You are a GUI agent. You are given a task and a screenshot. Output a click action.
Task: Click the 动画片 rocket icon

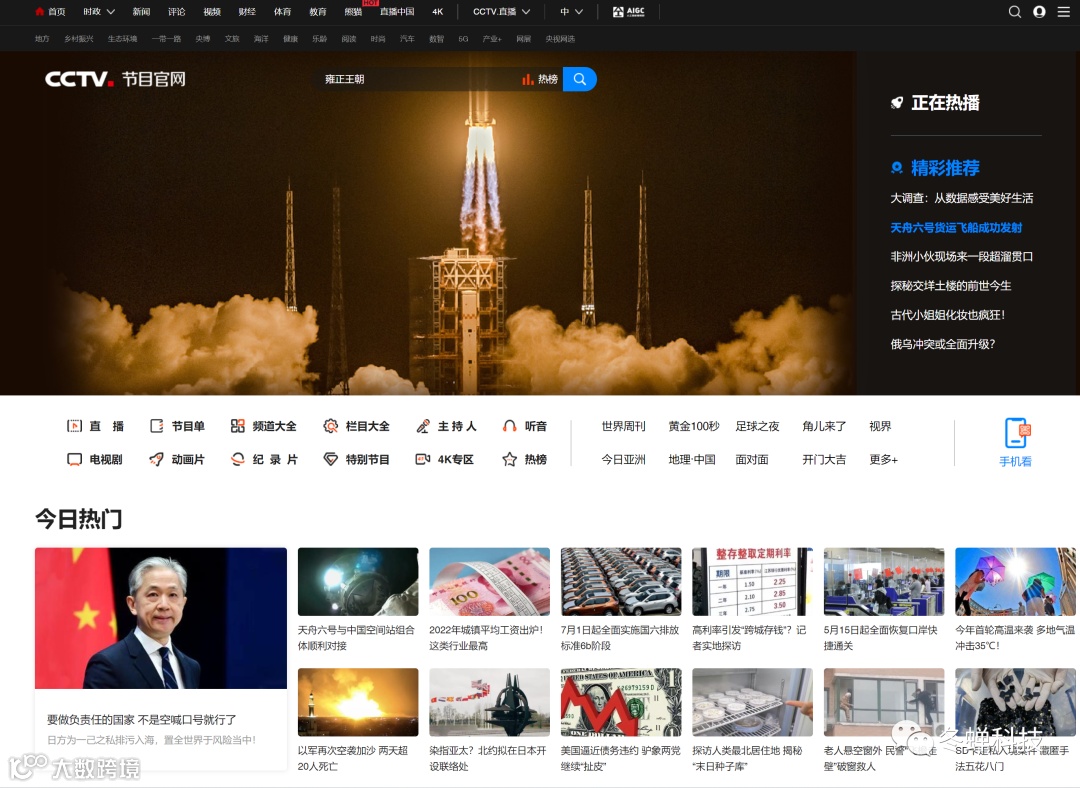[156, 459]
